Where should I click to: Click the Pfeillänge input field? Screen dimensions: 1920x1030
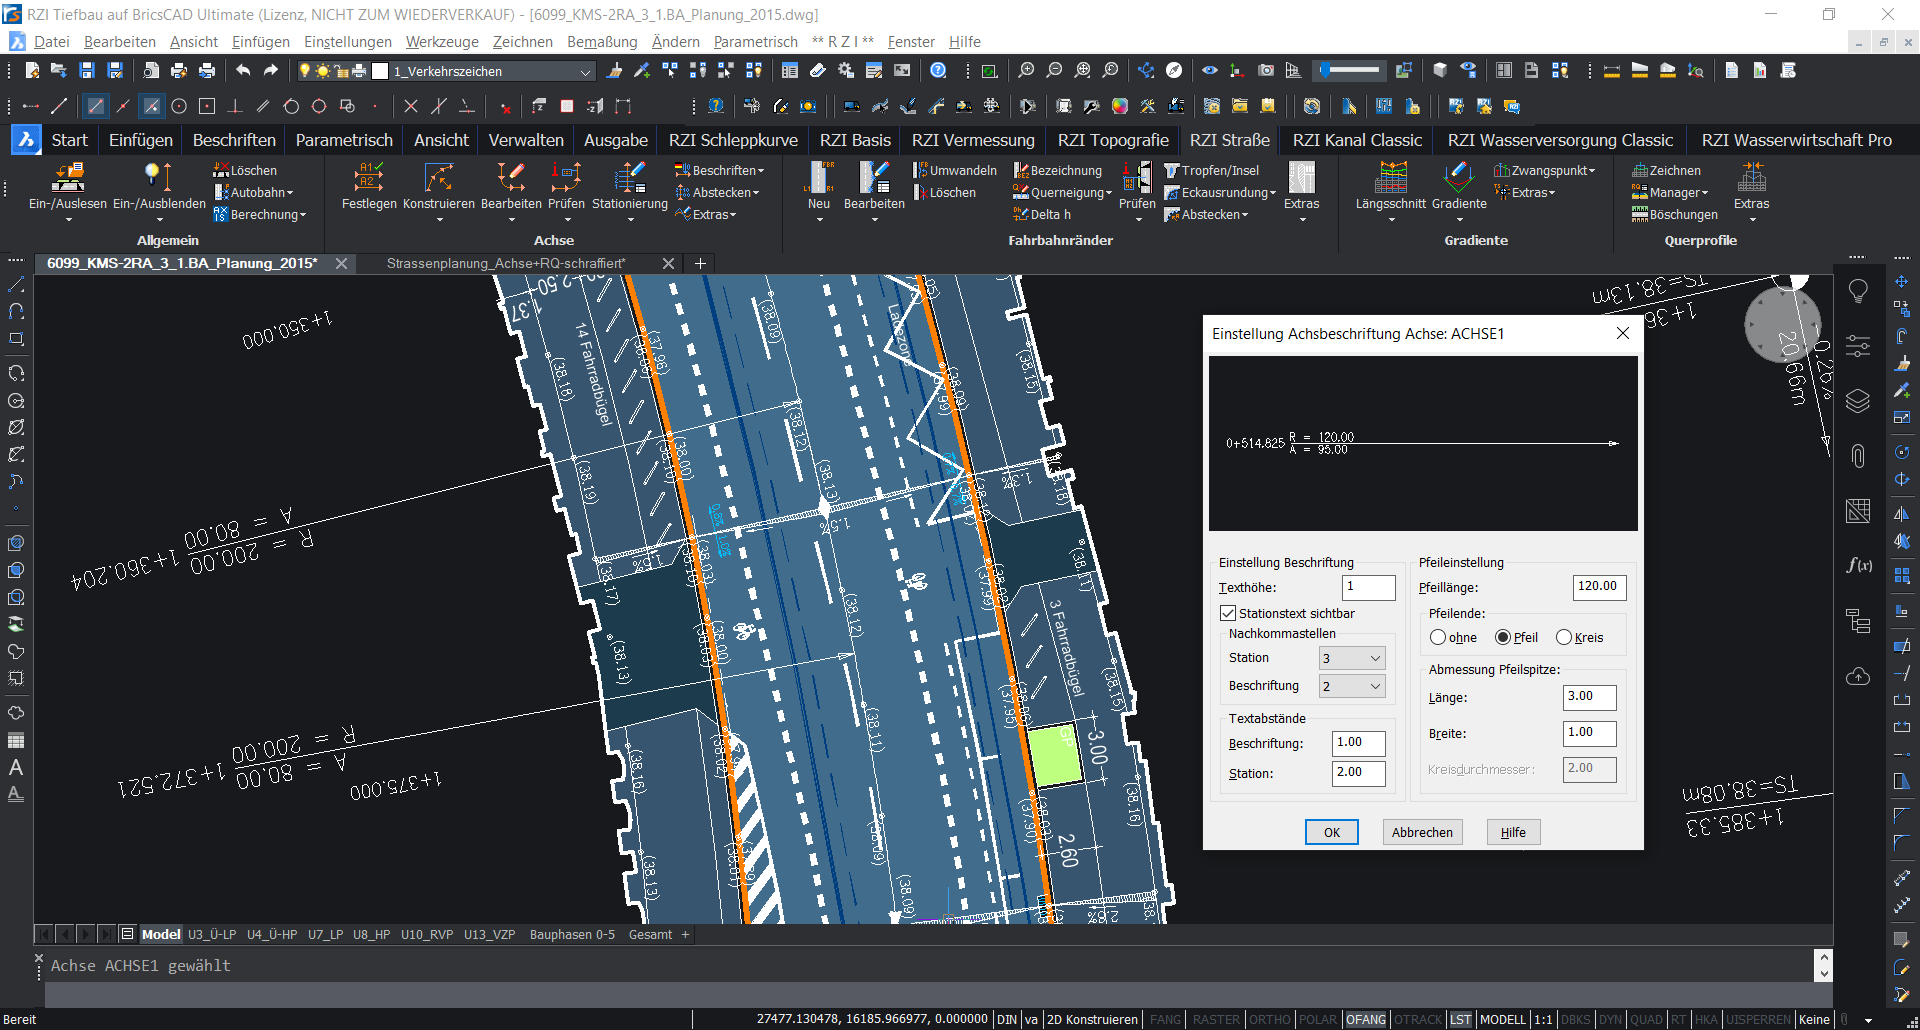[1600, 587]
